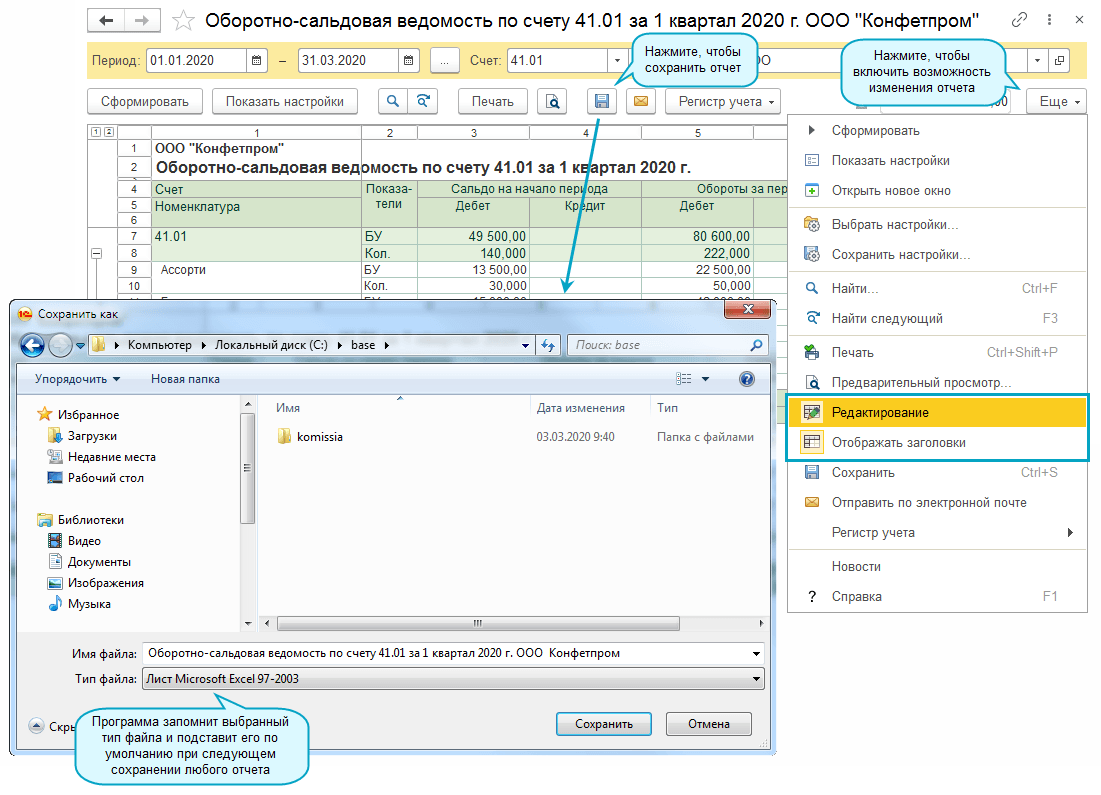Click the horizontal scrollbar in file list
1101x795 pixels.
[478, 623]
